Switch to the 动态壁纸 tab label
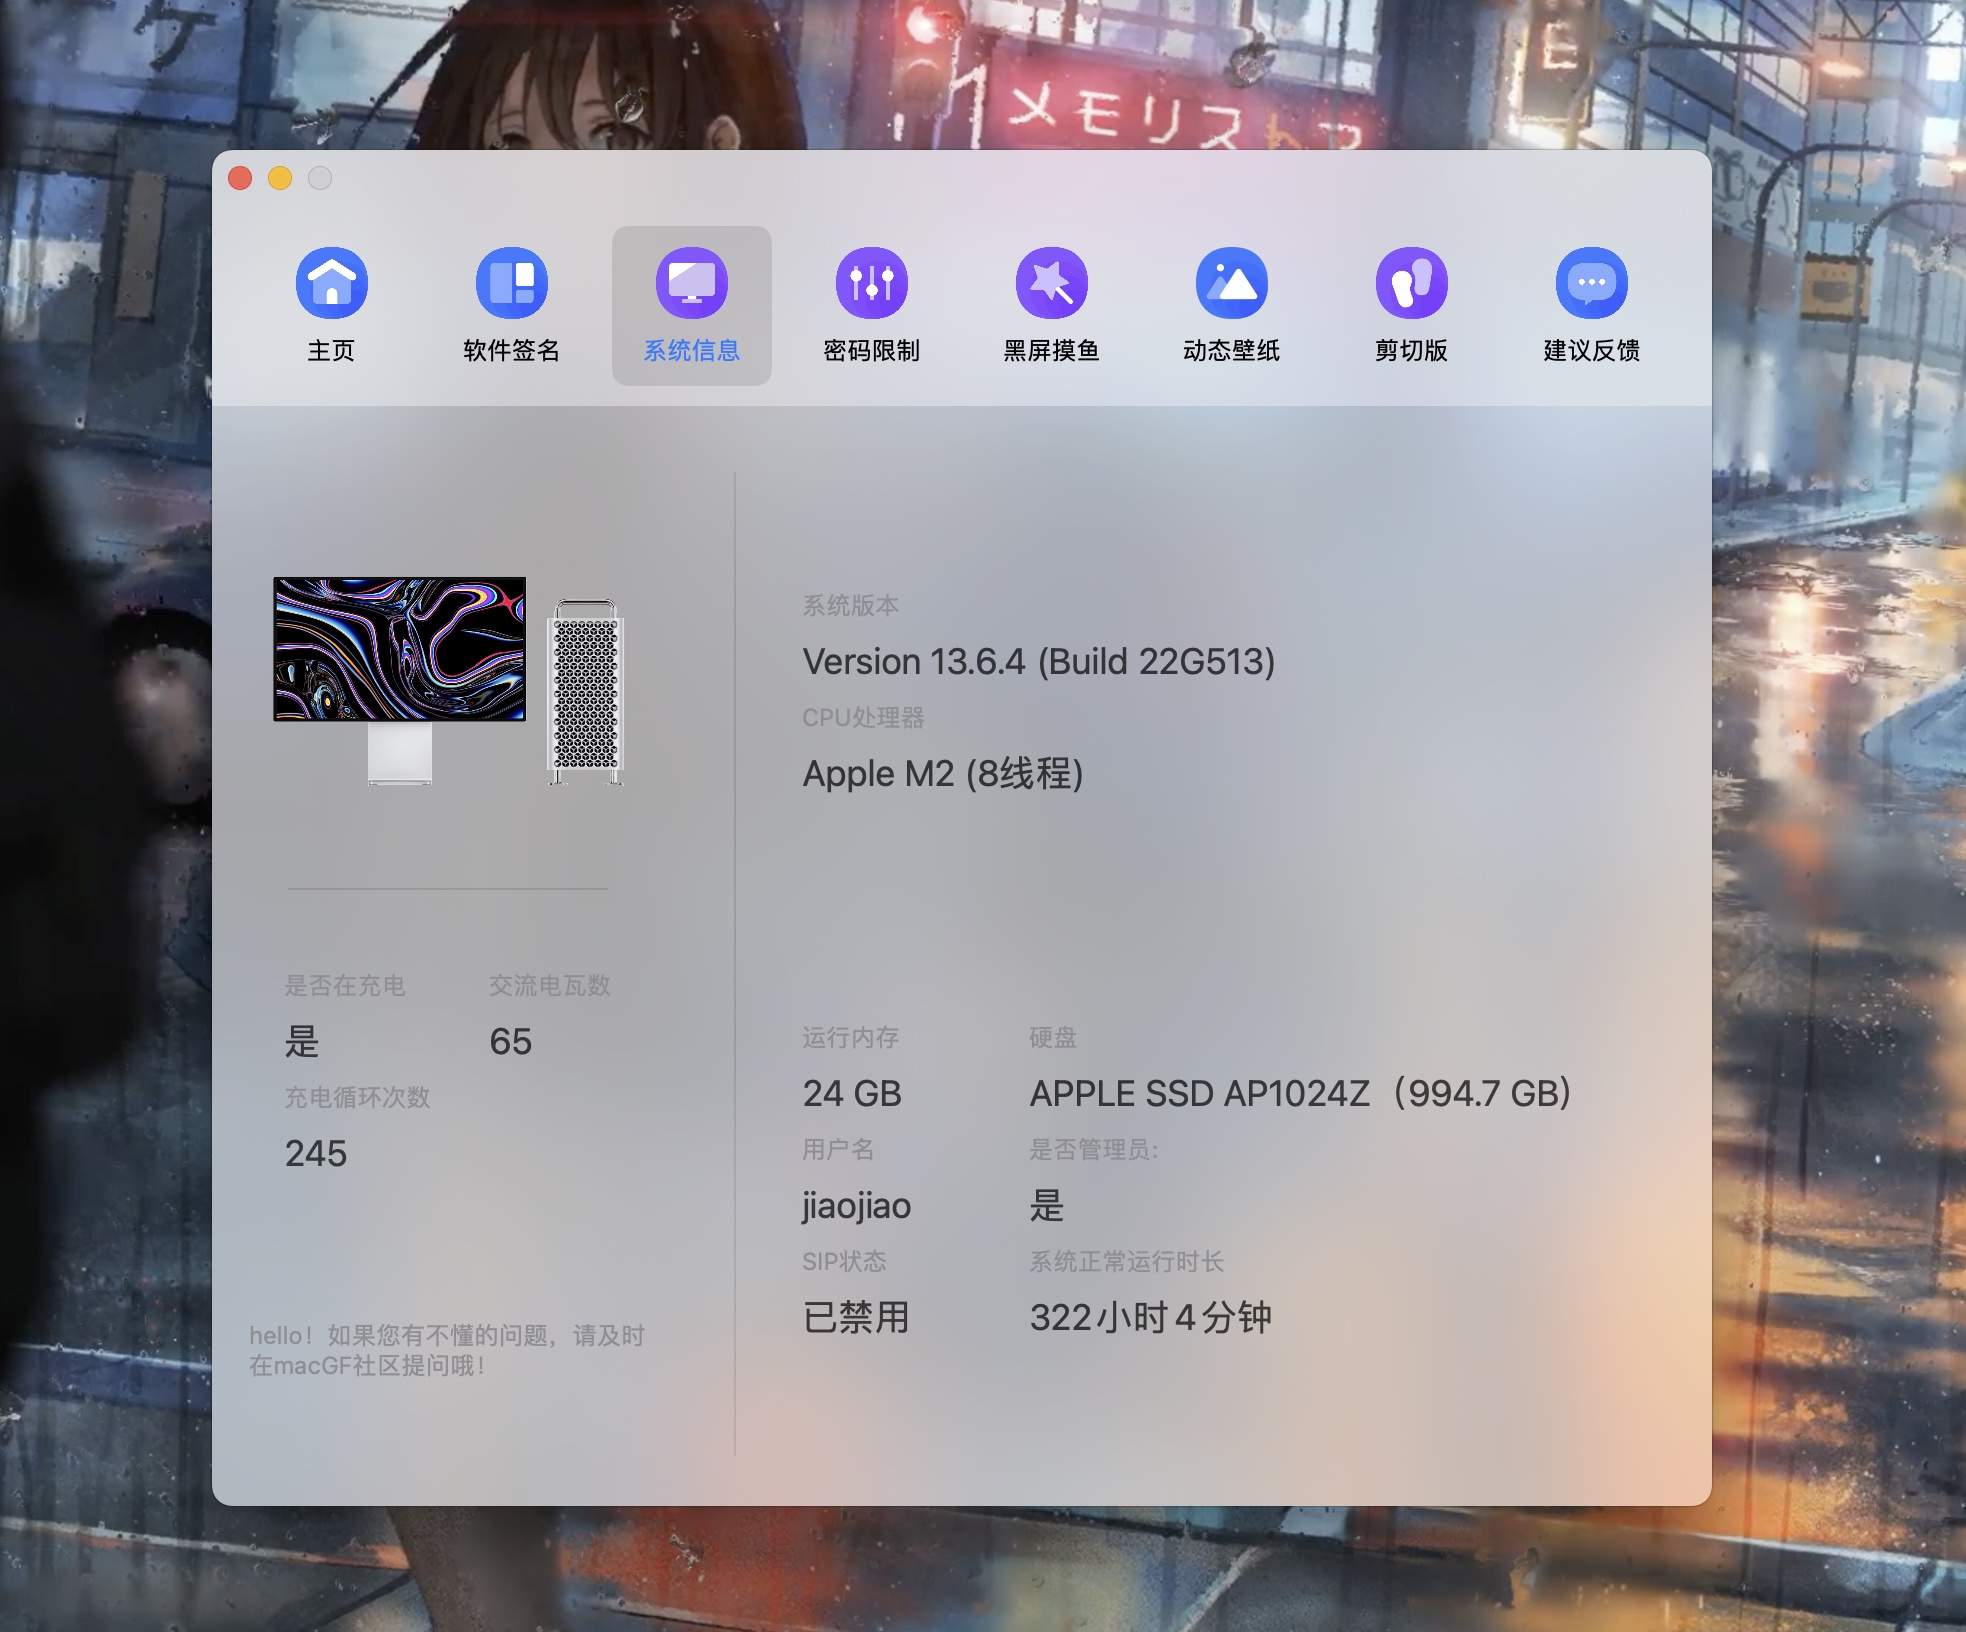Image resolution: width=1966 pixels, height=1632 pixels. click(x=1232, y=351)
